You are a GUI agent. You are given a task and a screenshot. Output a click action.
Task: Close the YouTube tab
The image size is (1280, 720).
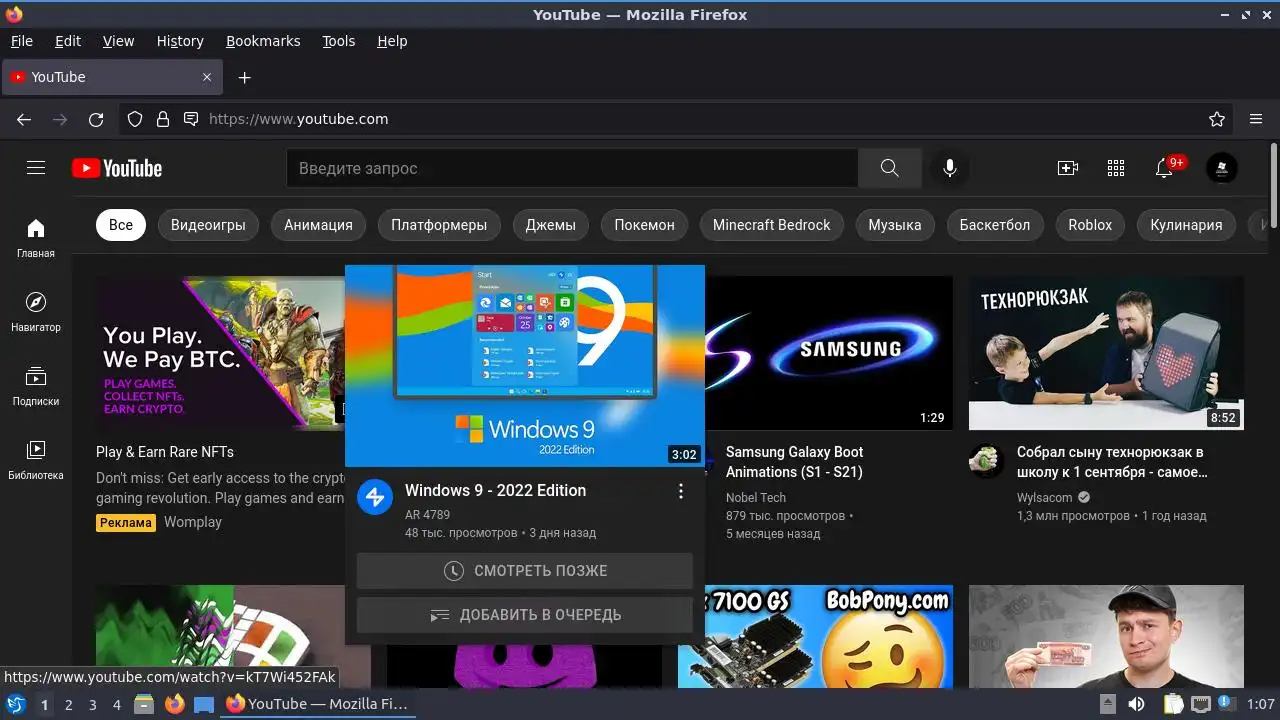tap(207, 77)
